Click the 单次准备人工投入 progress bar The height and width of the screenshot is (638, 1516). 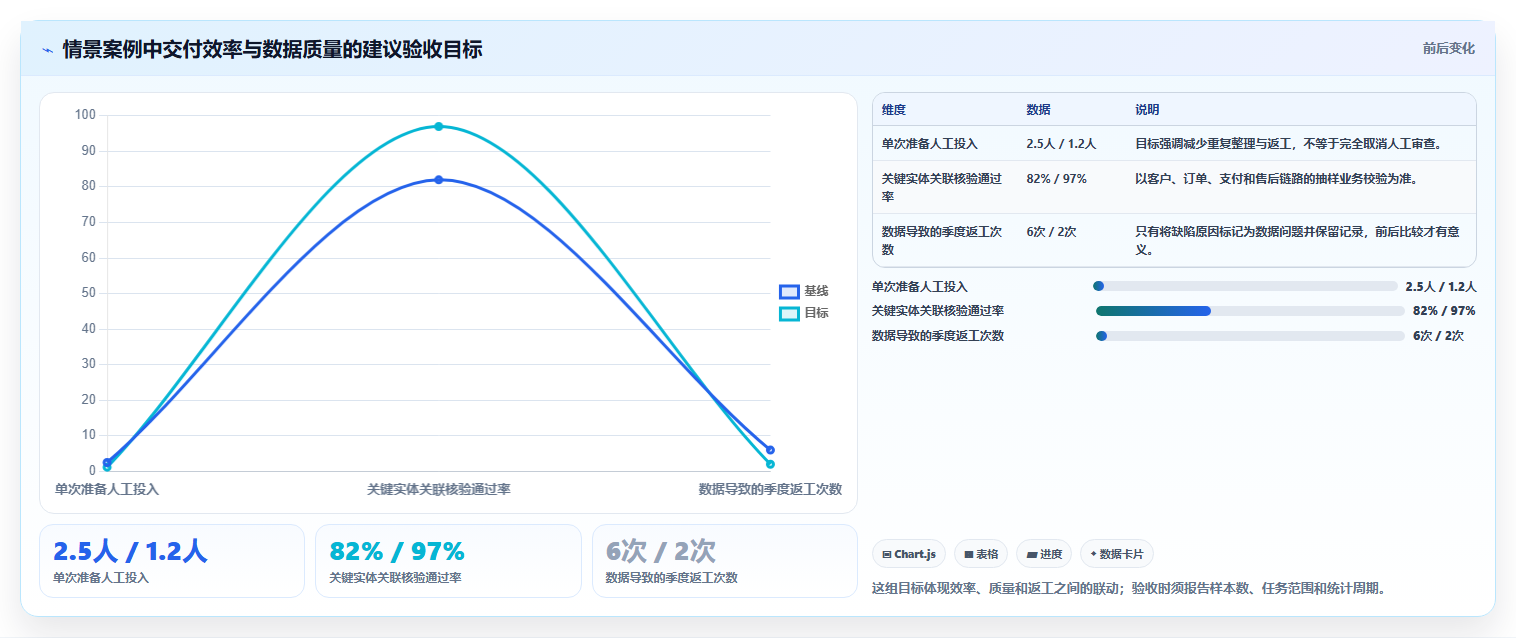pos(1246,286)
